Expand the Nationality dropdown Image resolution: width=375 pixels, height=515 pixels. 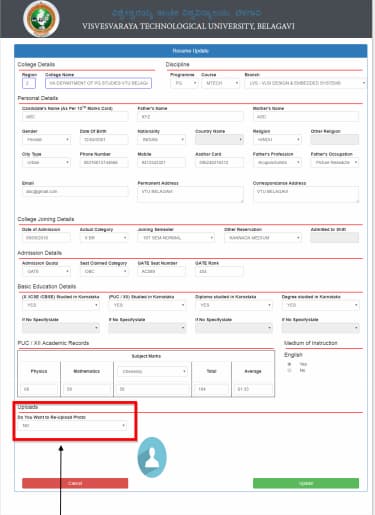click(x=162, y=140)
